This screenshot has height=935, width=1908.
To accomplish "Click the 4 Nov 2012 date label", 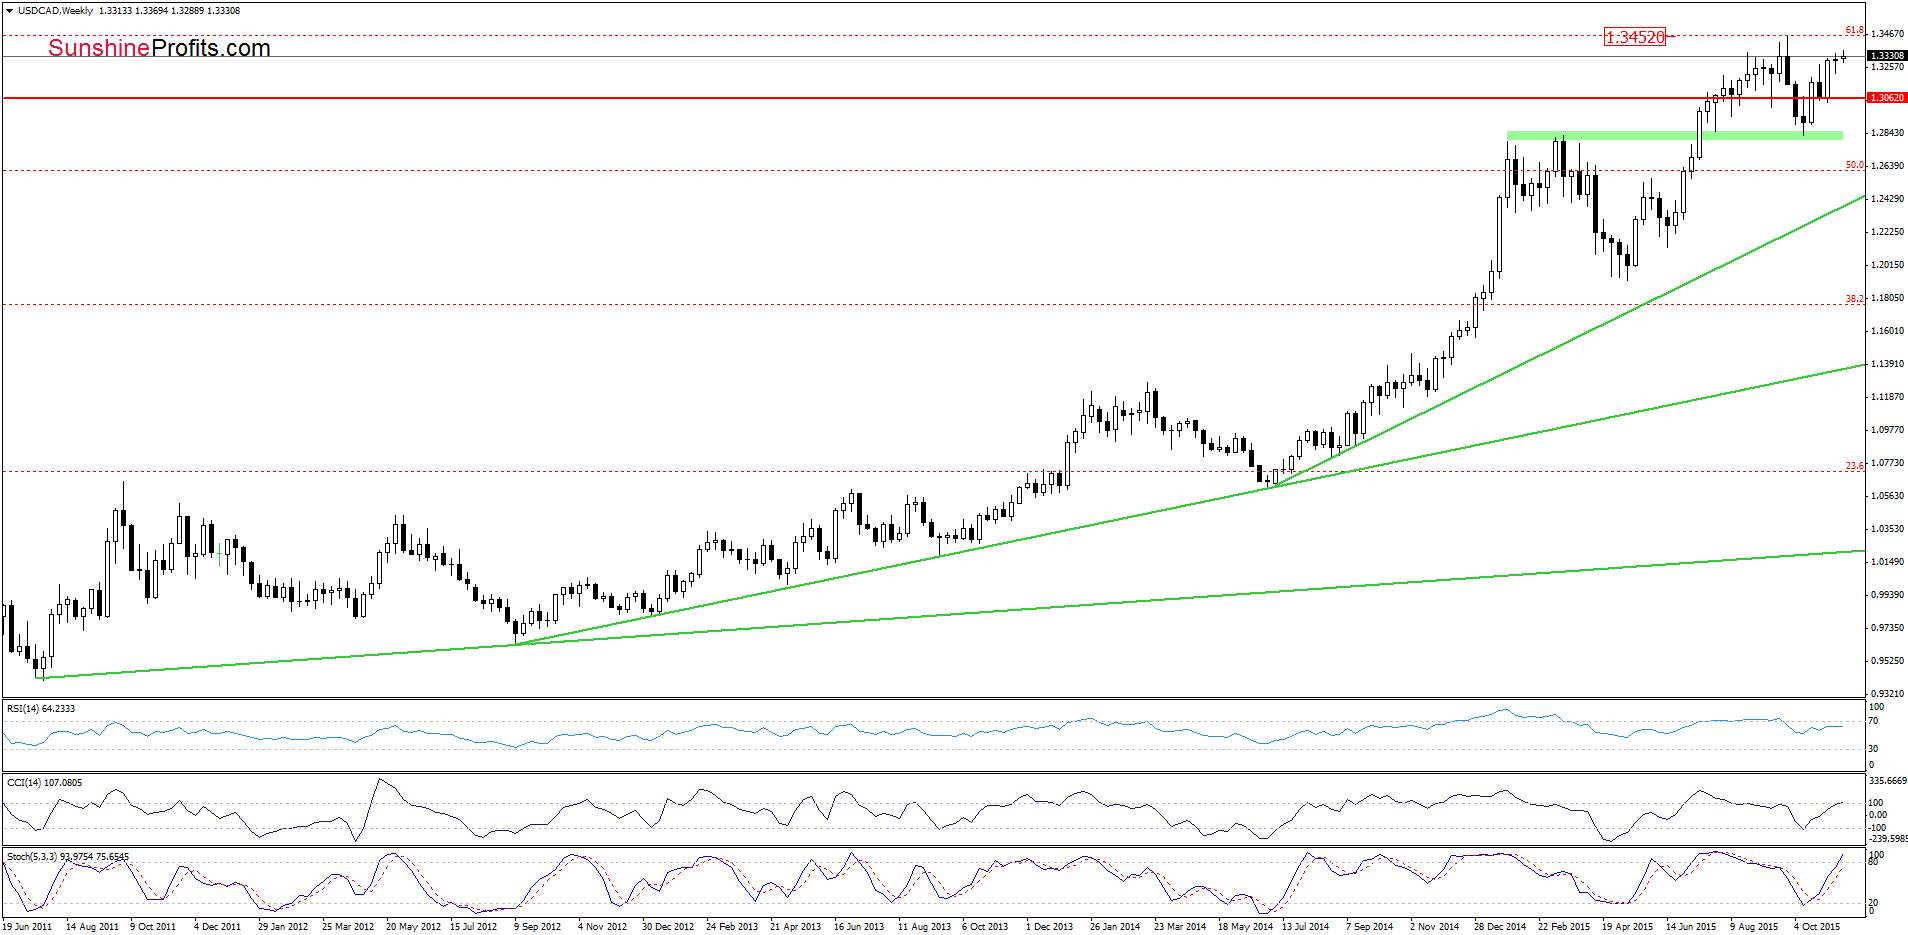I will point(602,927).
